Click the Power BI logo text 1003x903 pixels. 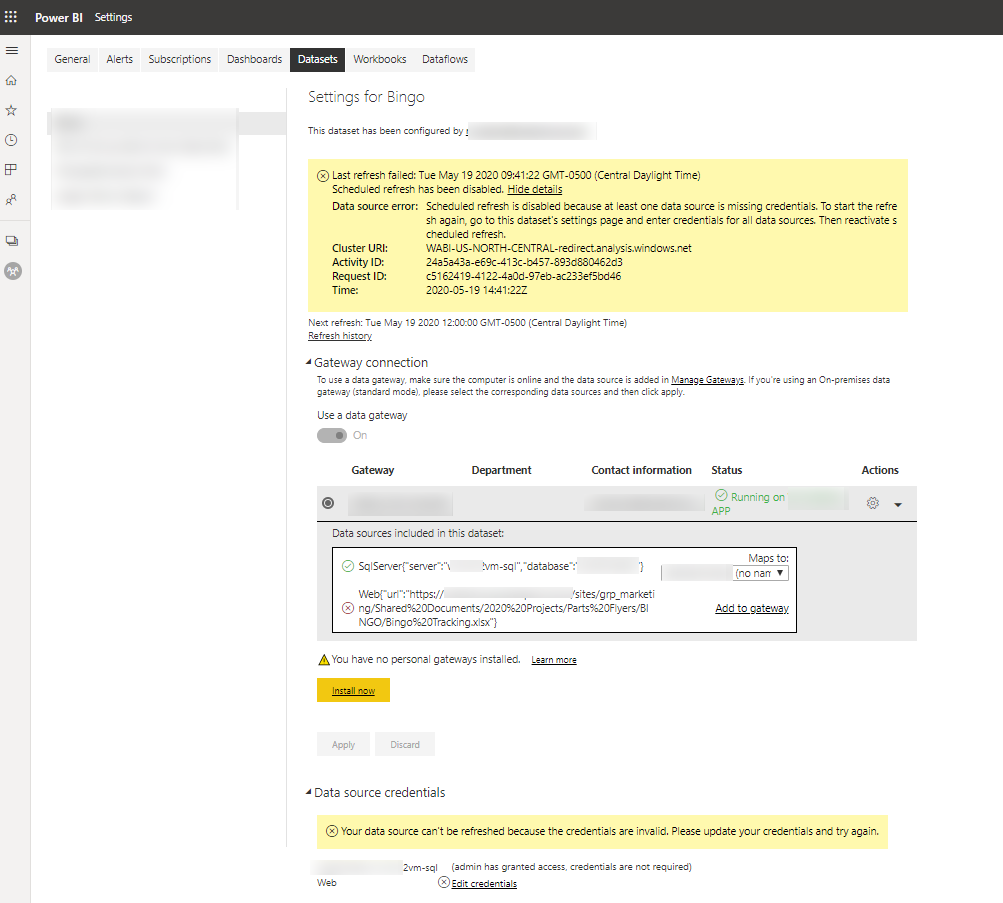pos(59,17)
